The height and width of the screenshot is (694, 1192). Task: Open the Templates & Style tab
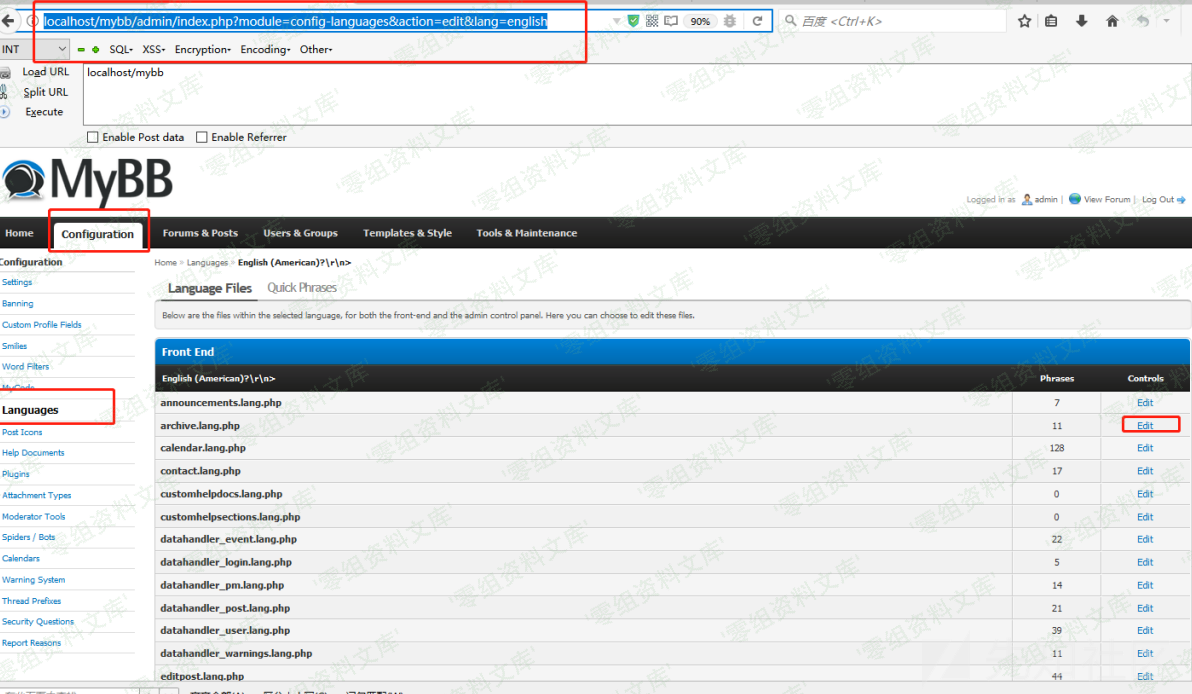pos(407,233)
